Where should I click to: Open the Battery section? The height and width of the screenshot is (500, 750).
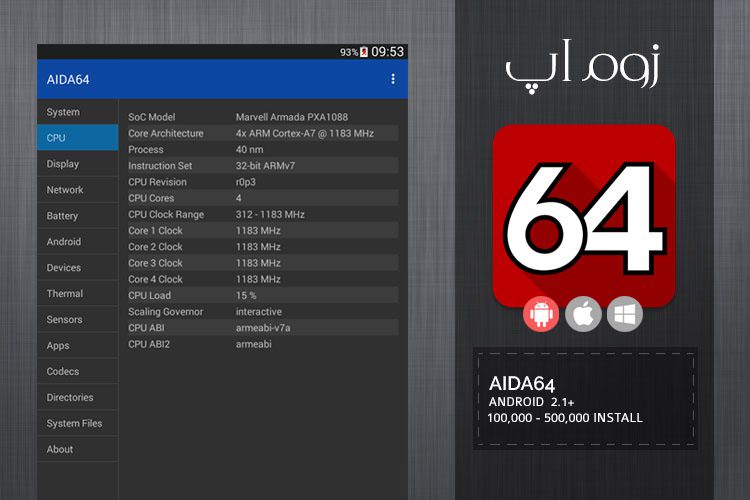click(77, 216)
